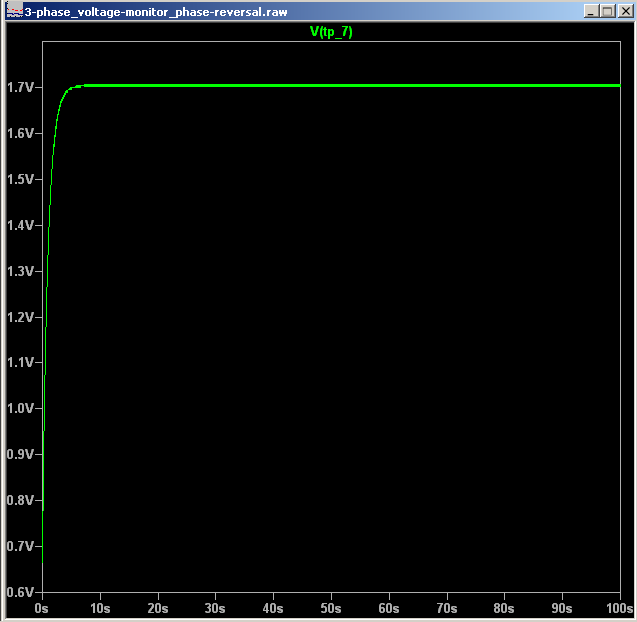Click the 1.1V vertical axis label
This screenshot has height=622, width=637.
[x=20, y=362]
